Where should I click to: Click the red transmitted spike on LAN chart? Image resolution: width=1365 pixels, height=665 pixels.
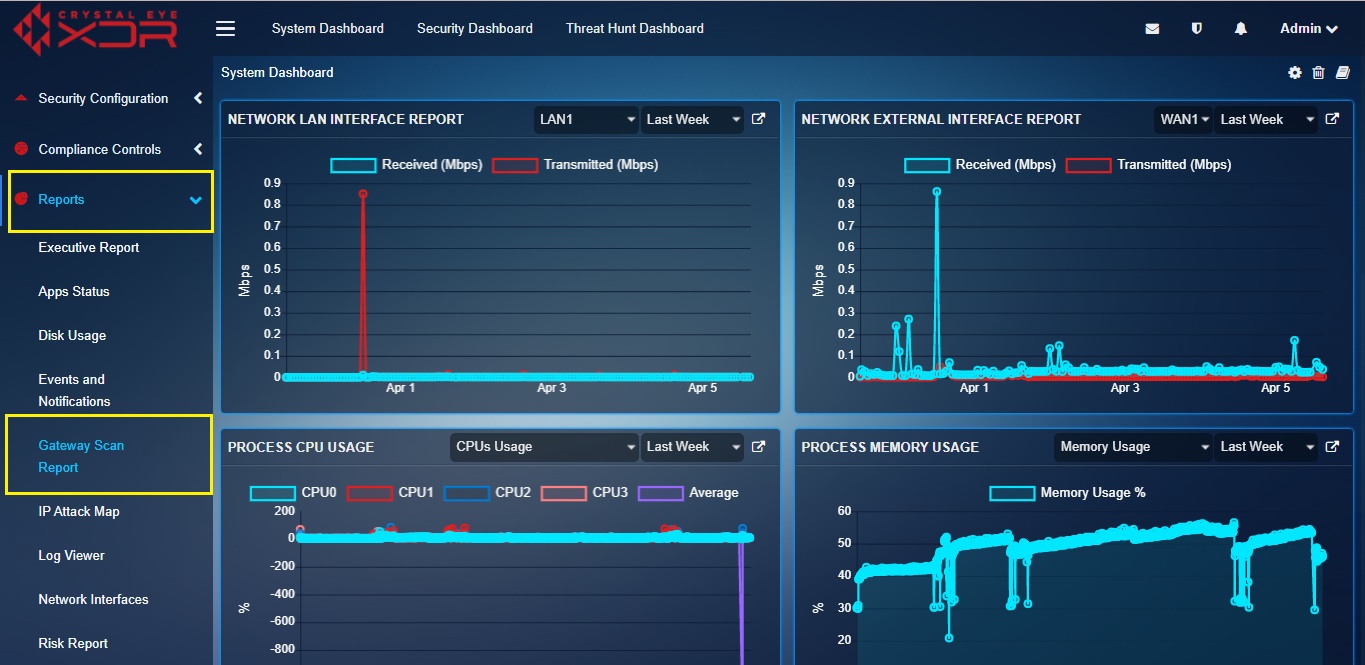(x=363, y=194)
